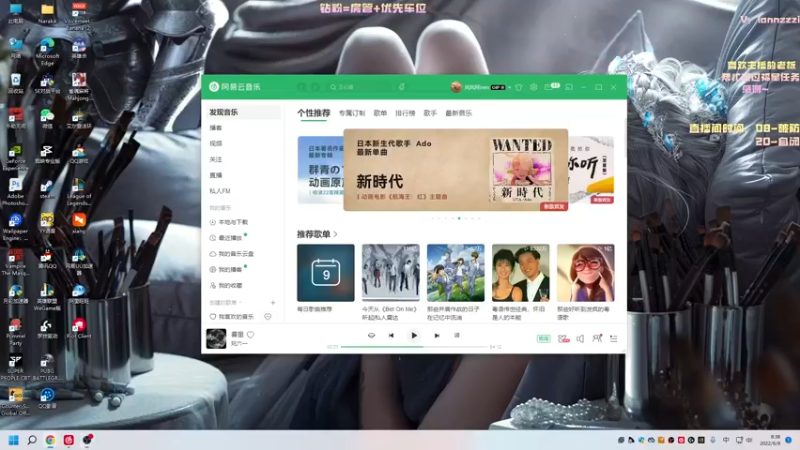Open the settings gear in the header
This screenshot has width=800, height=450.
(533, 87)
